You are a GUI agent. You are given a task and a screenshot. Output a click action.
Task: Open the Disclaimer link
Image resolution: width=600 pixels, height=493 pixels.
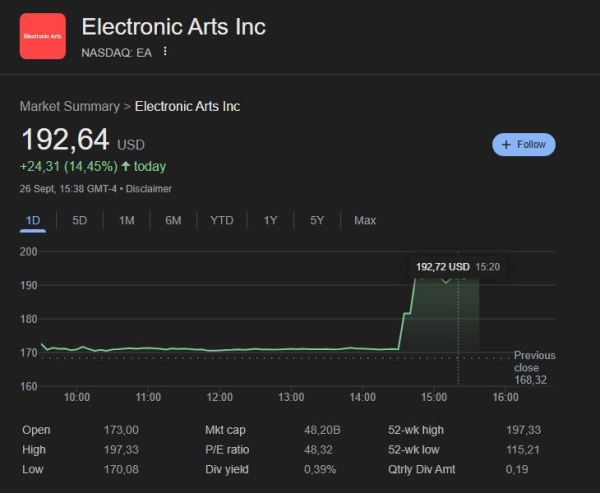[146, 188]
